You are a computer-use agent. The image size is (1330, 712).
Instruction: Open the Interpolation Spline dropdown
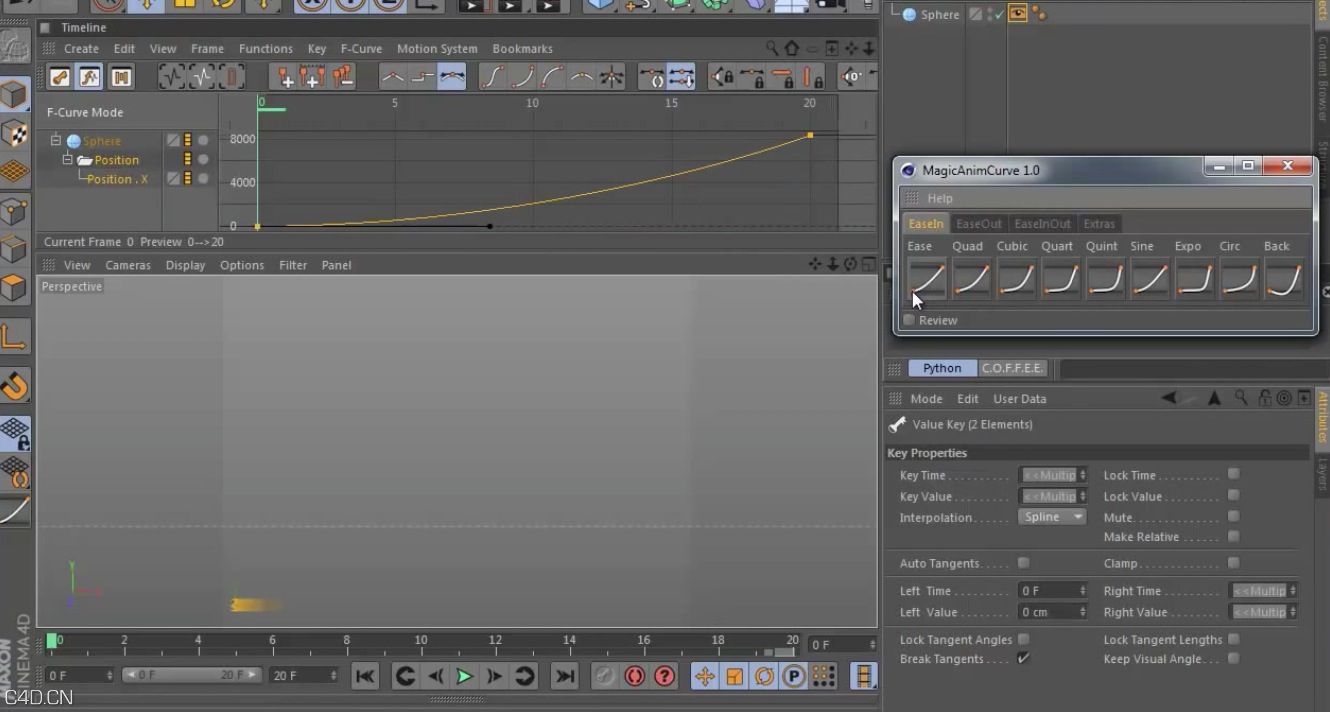[1052, 517]
